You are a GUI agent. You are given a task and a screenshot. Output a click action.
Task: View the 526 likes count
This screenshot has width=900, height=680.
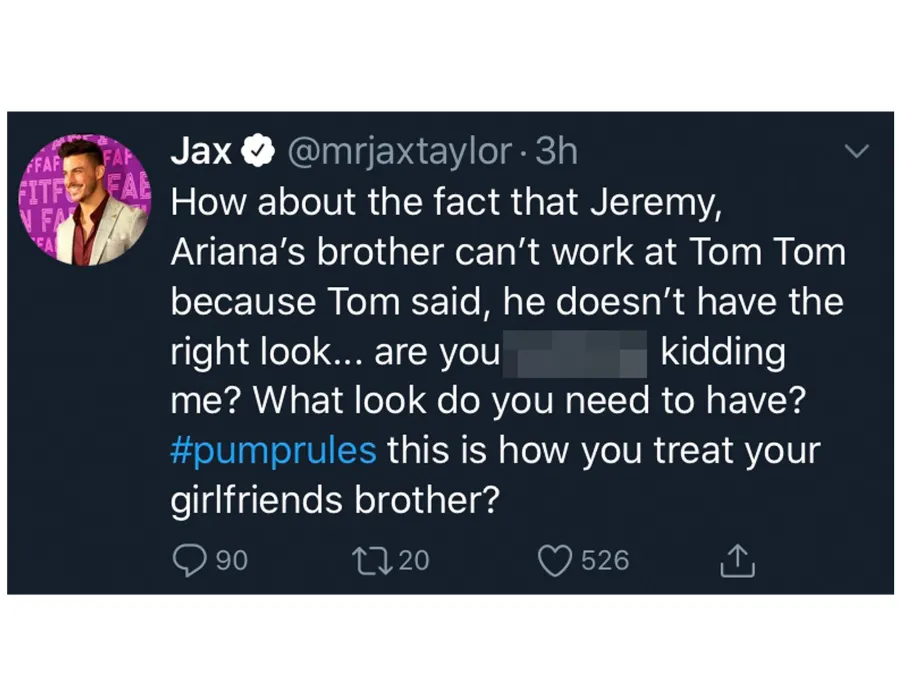tap(605, 560)
